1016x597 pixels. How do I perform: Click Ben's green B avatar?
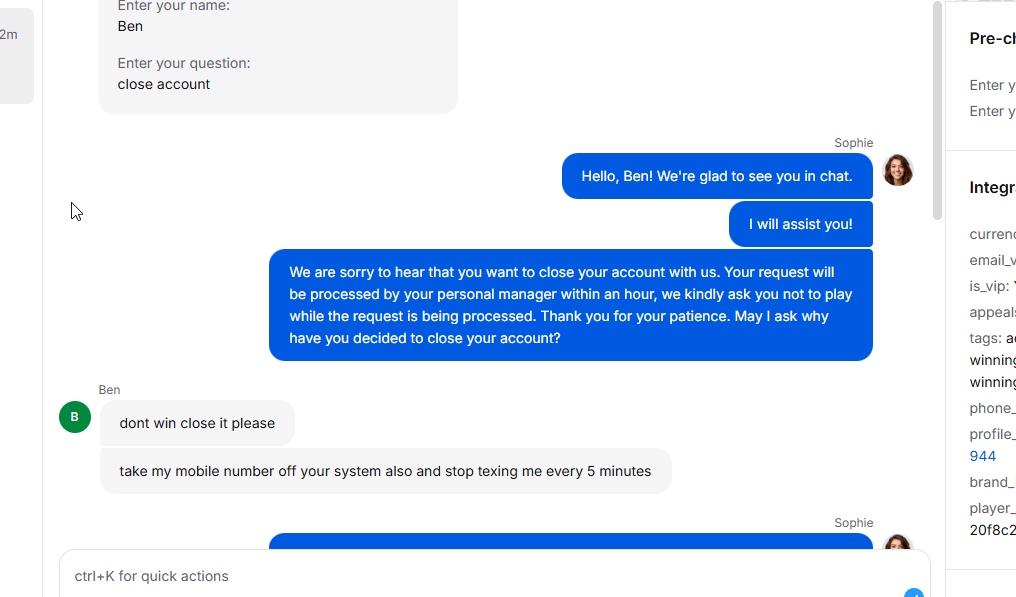click(75, 417)
